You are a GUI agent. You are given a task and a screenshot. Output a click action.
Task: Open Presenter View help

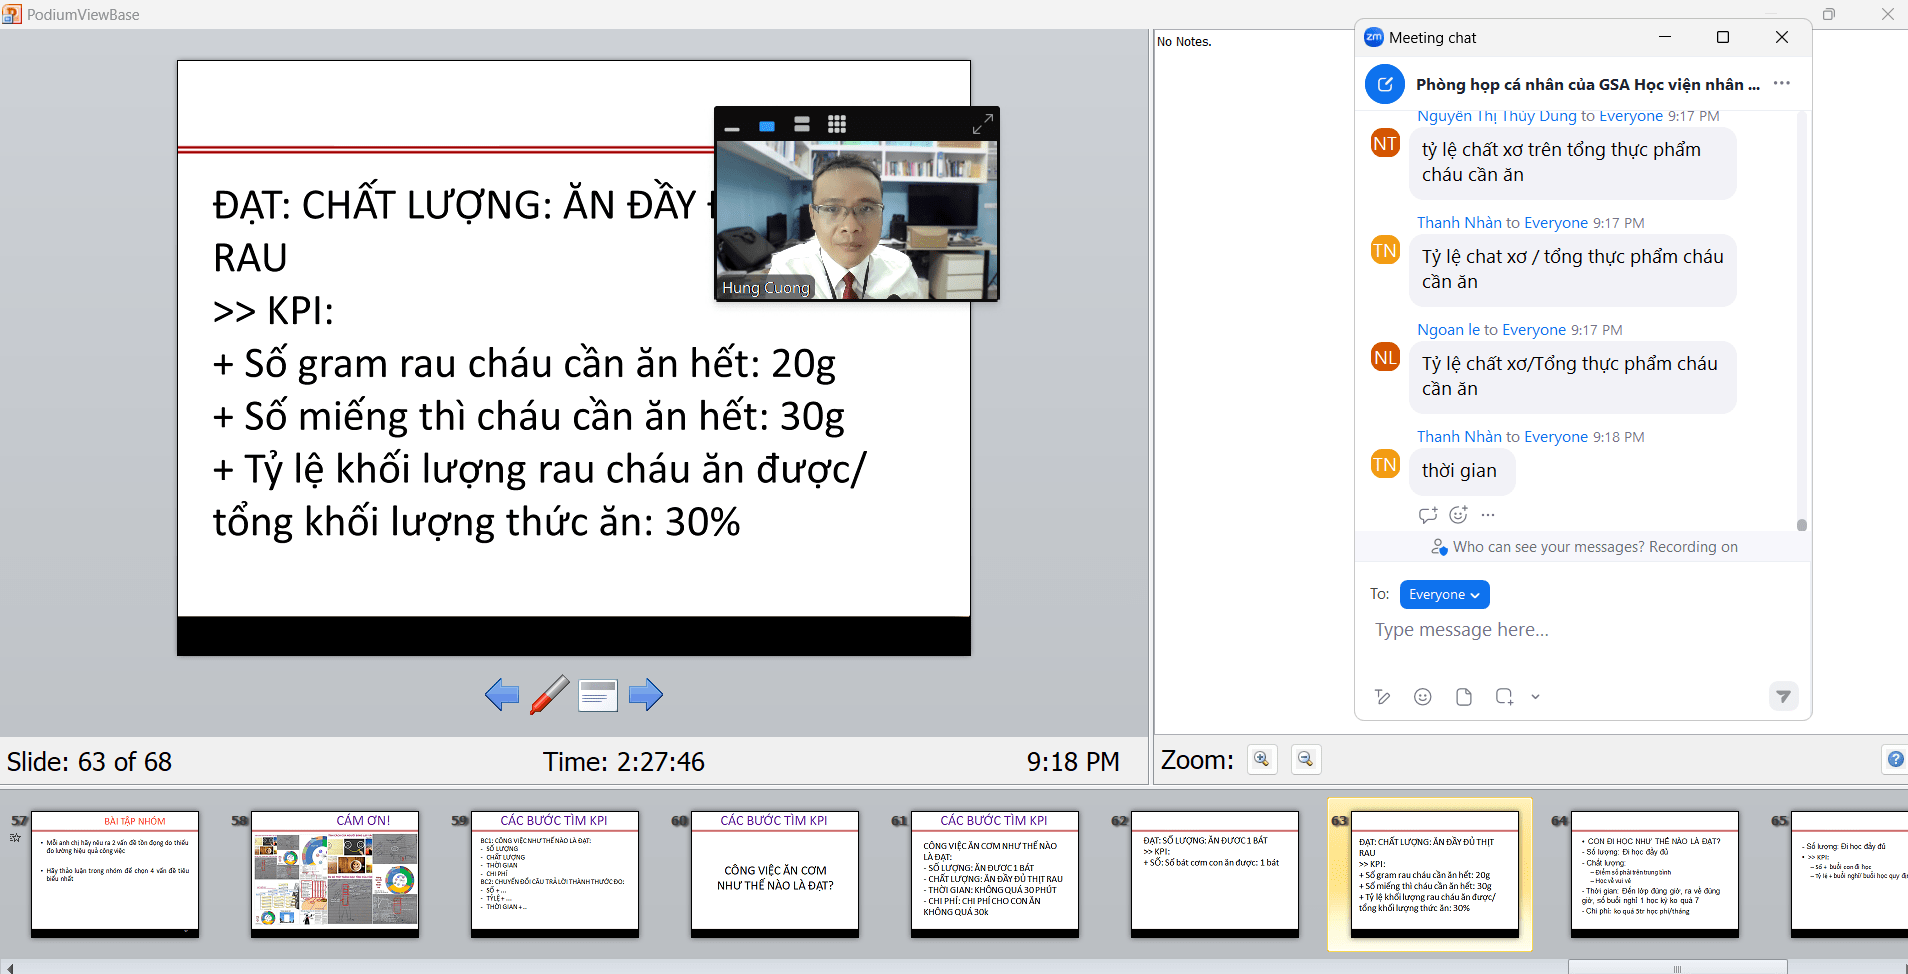tap(1895, 760)
